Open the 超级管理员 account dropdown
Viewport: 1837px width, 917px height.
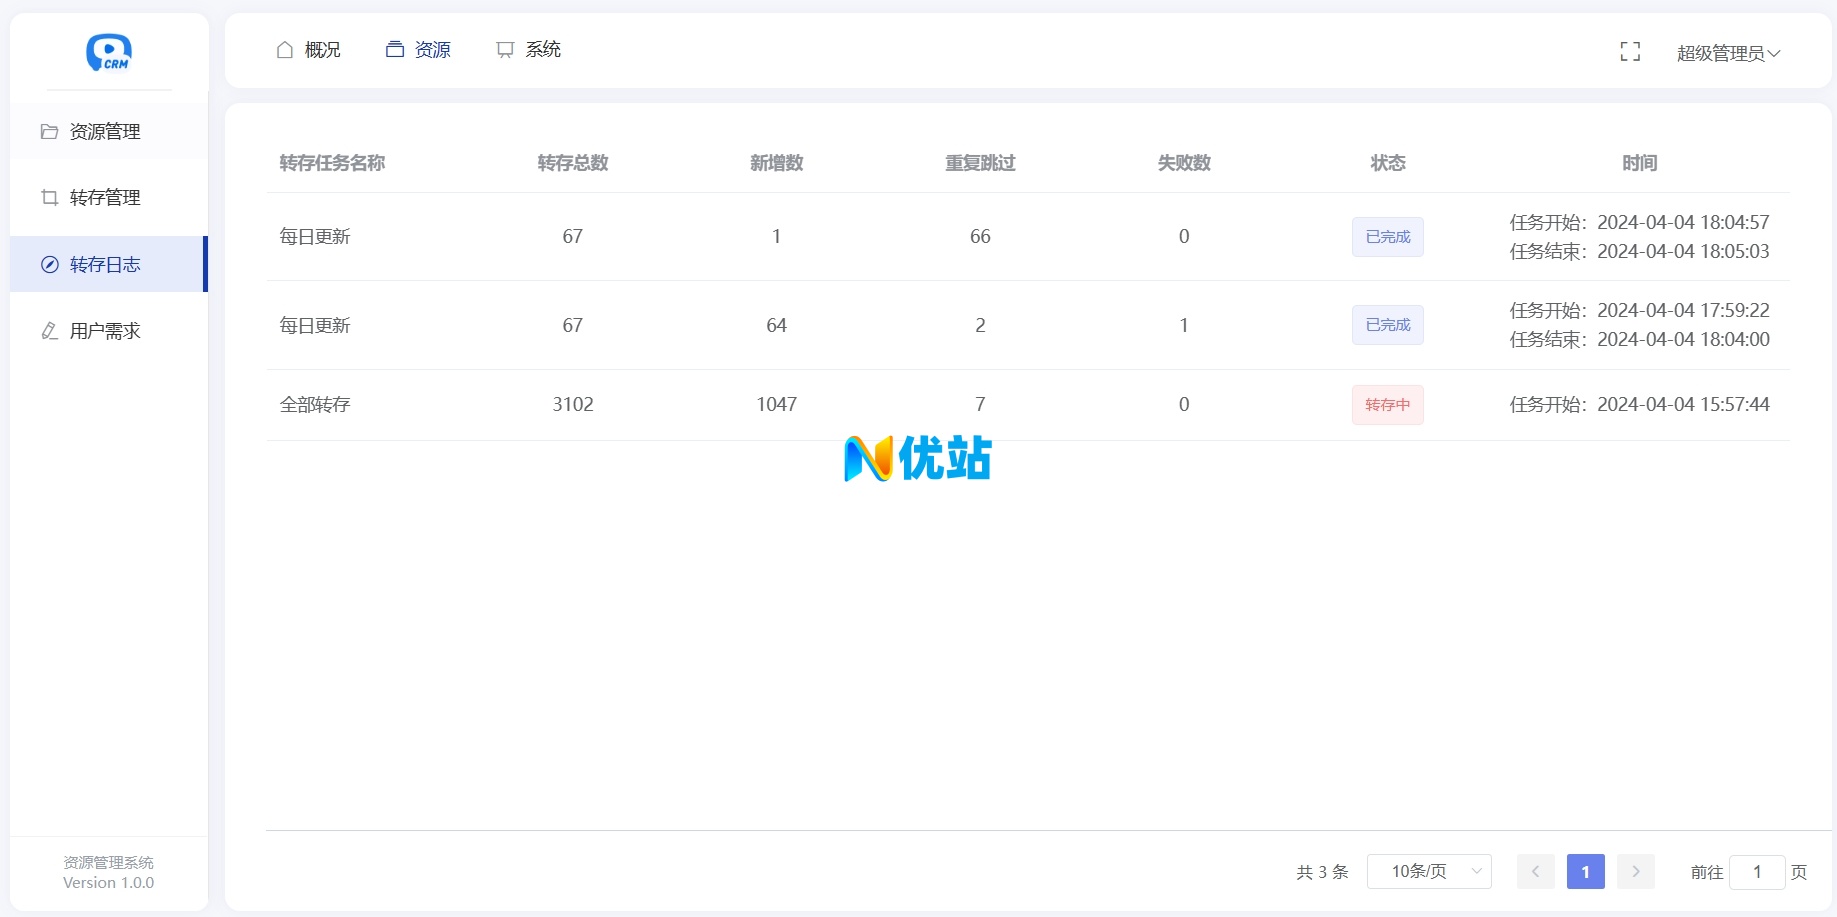pyautogui.click(x=1727, y=53)
